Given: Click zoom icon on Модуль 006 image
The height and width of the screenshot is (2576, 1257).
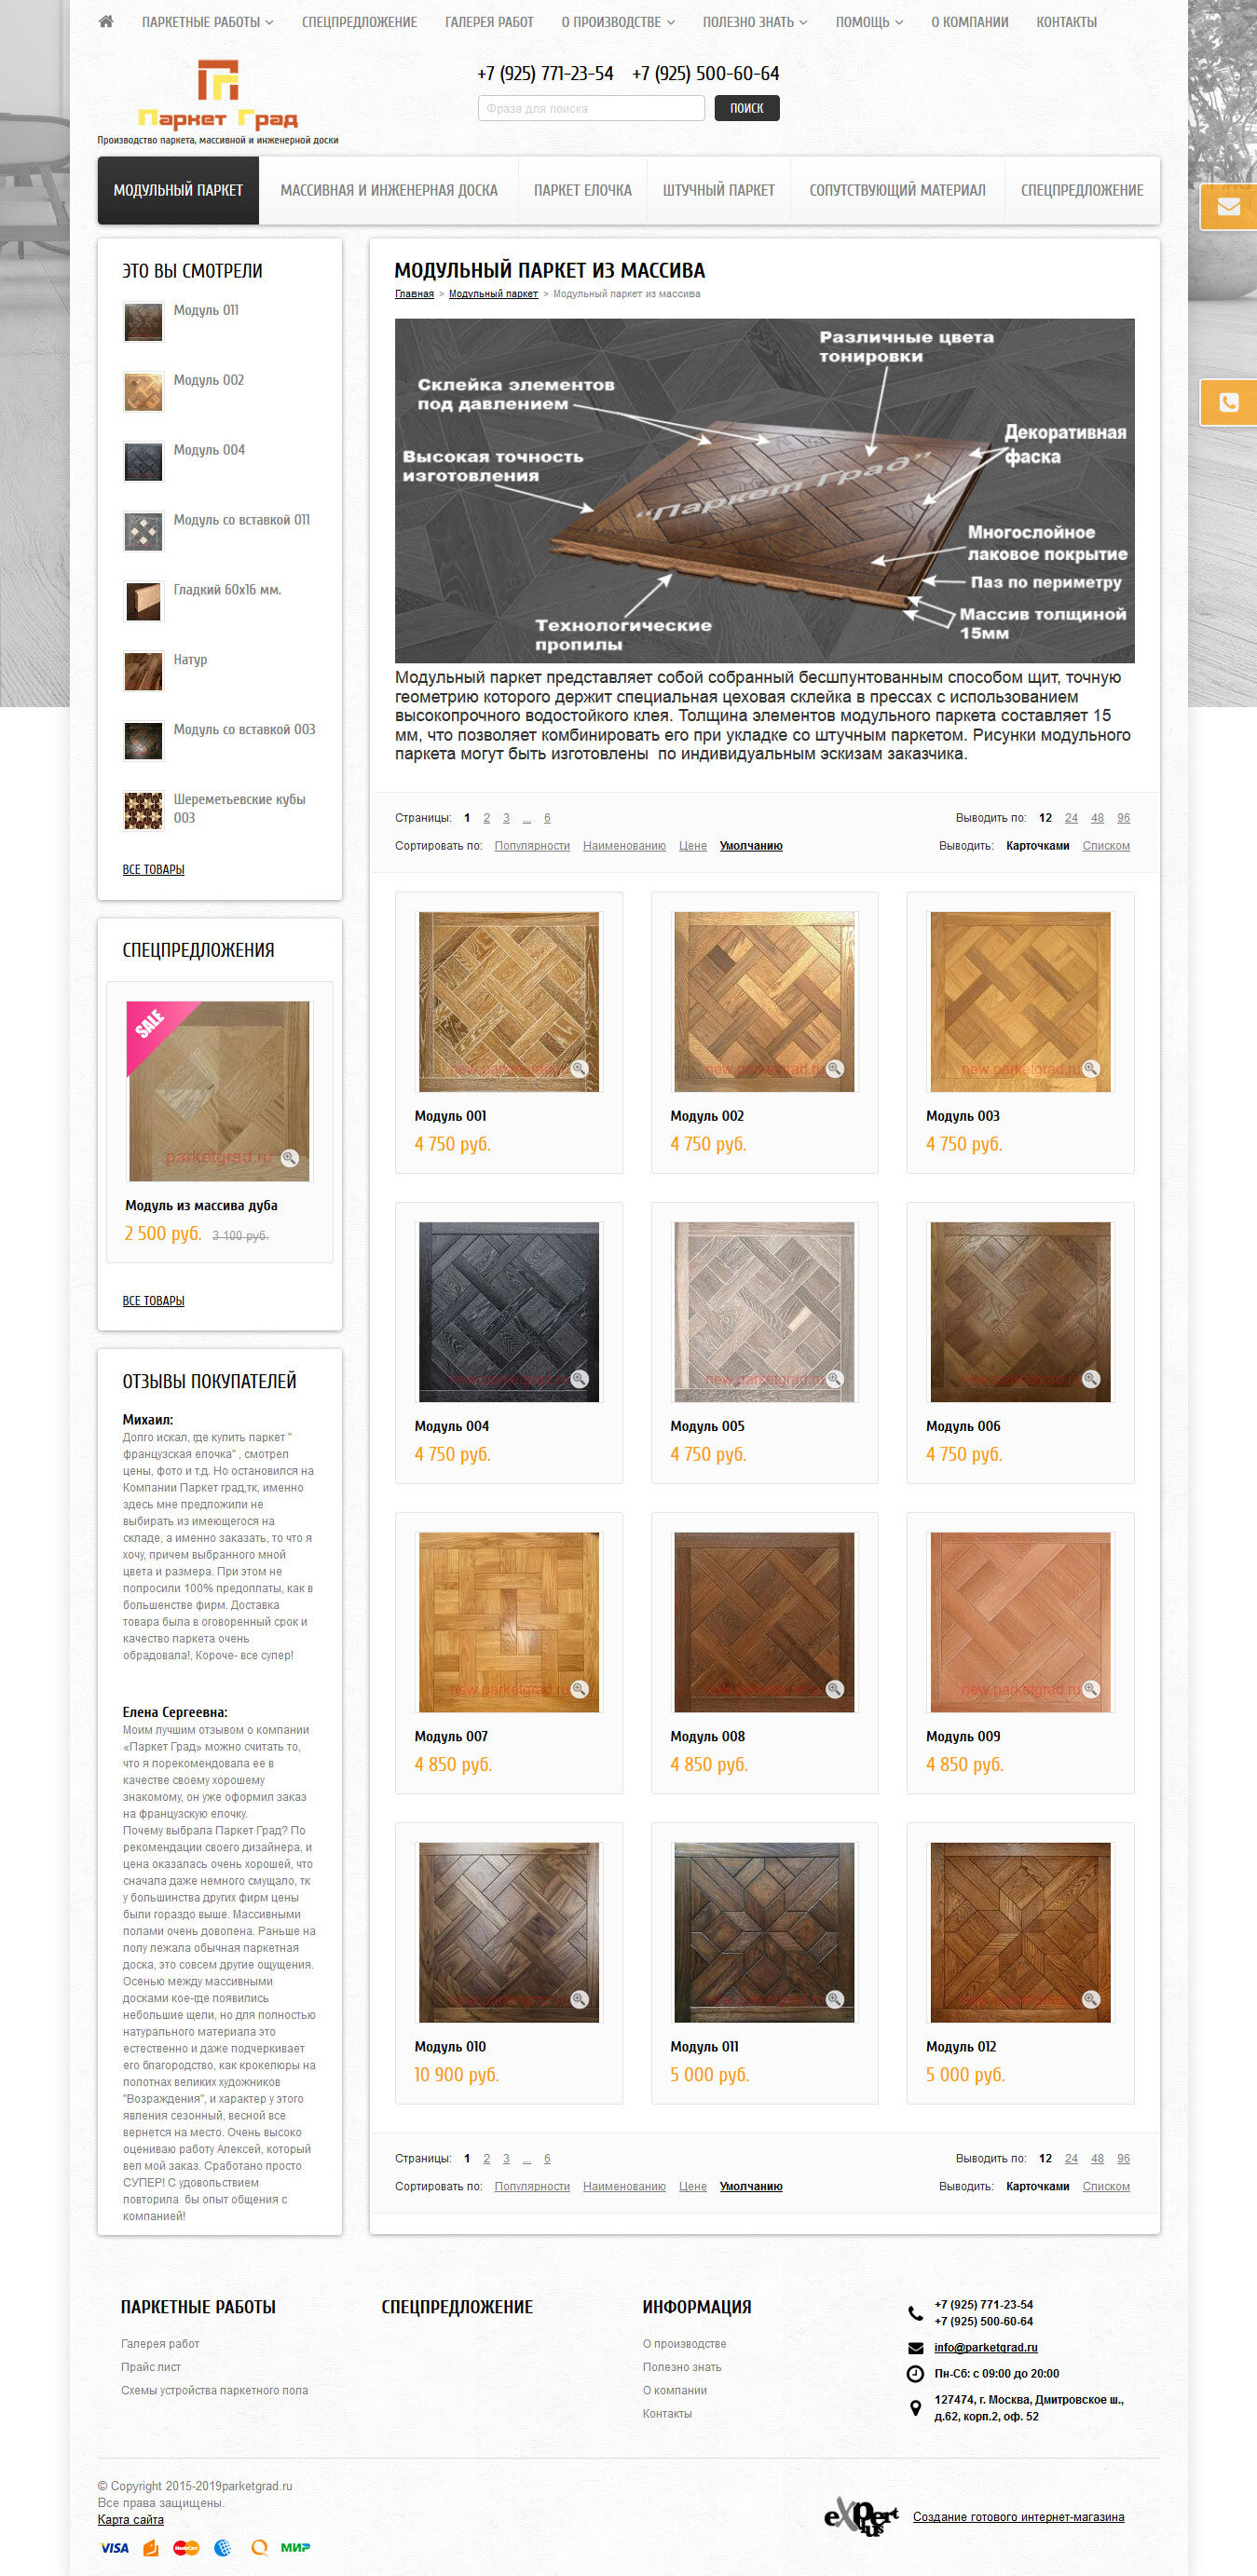Looking at the screenshot, I should click(x=1091, y=1379).
